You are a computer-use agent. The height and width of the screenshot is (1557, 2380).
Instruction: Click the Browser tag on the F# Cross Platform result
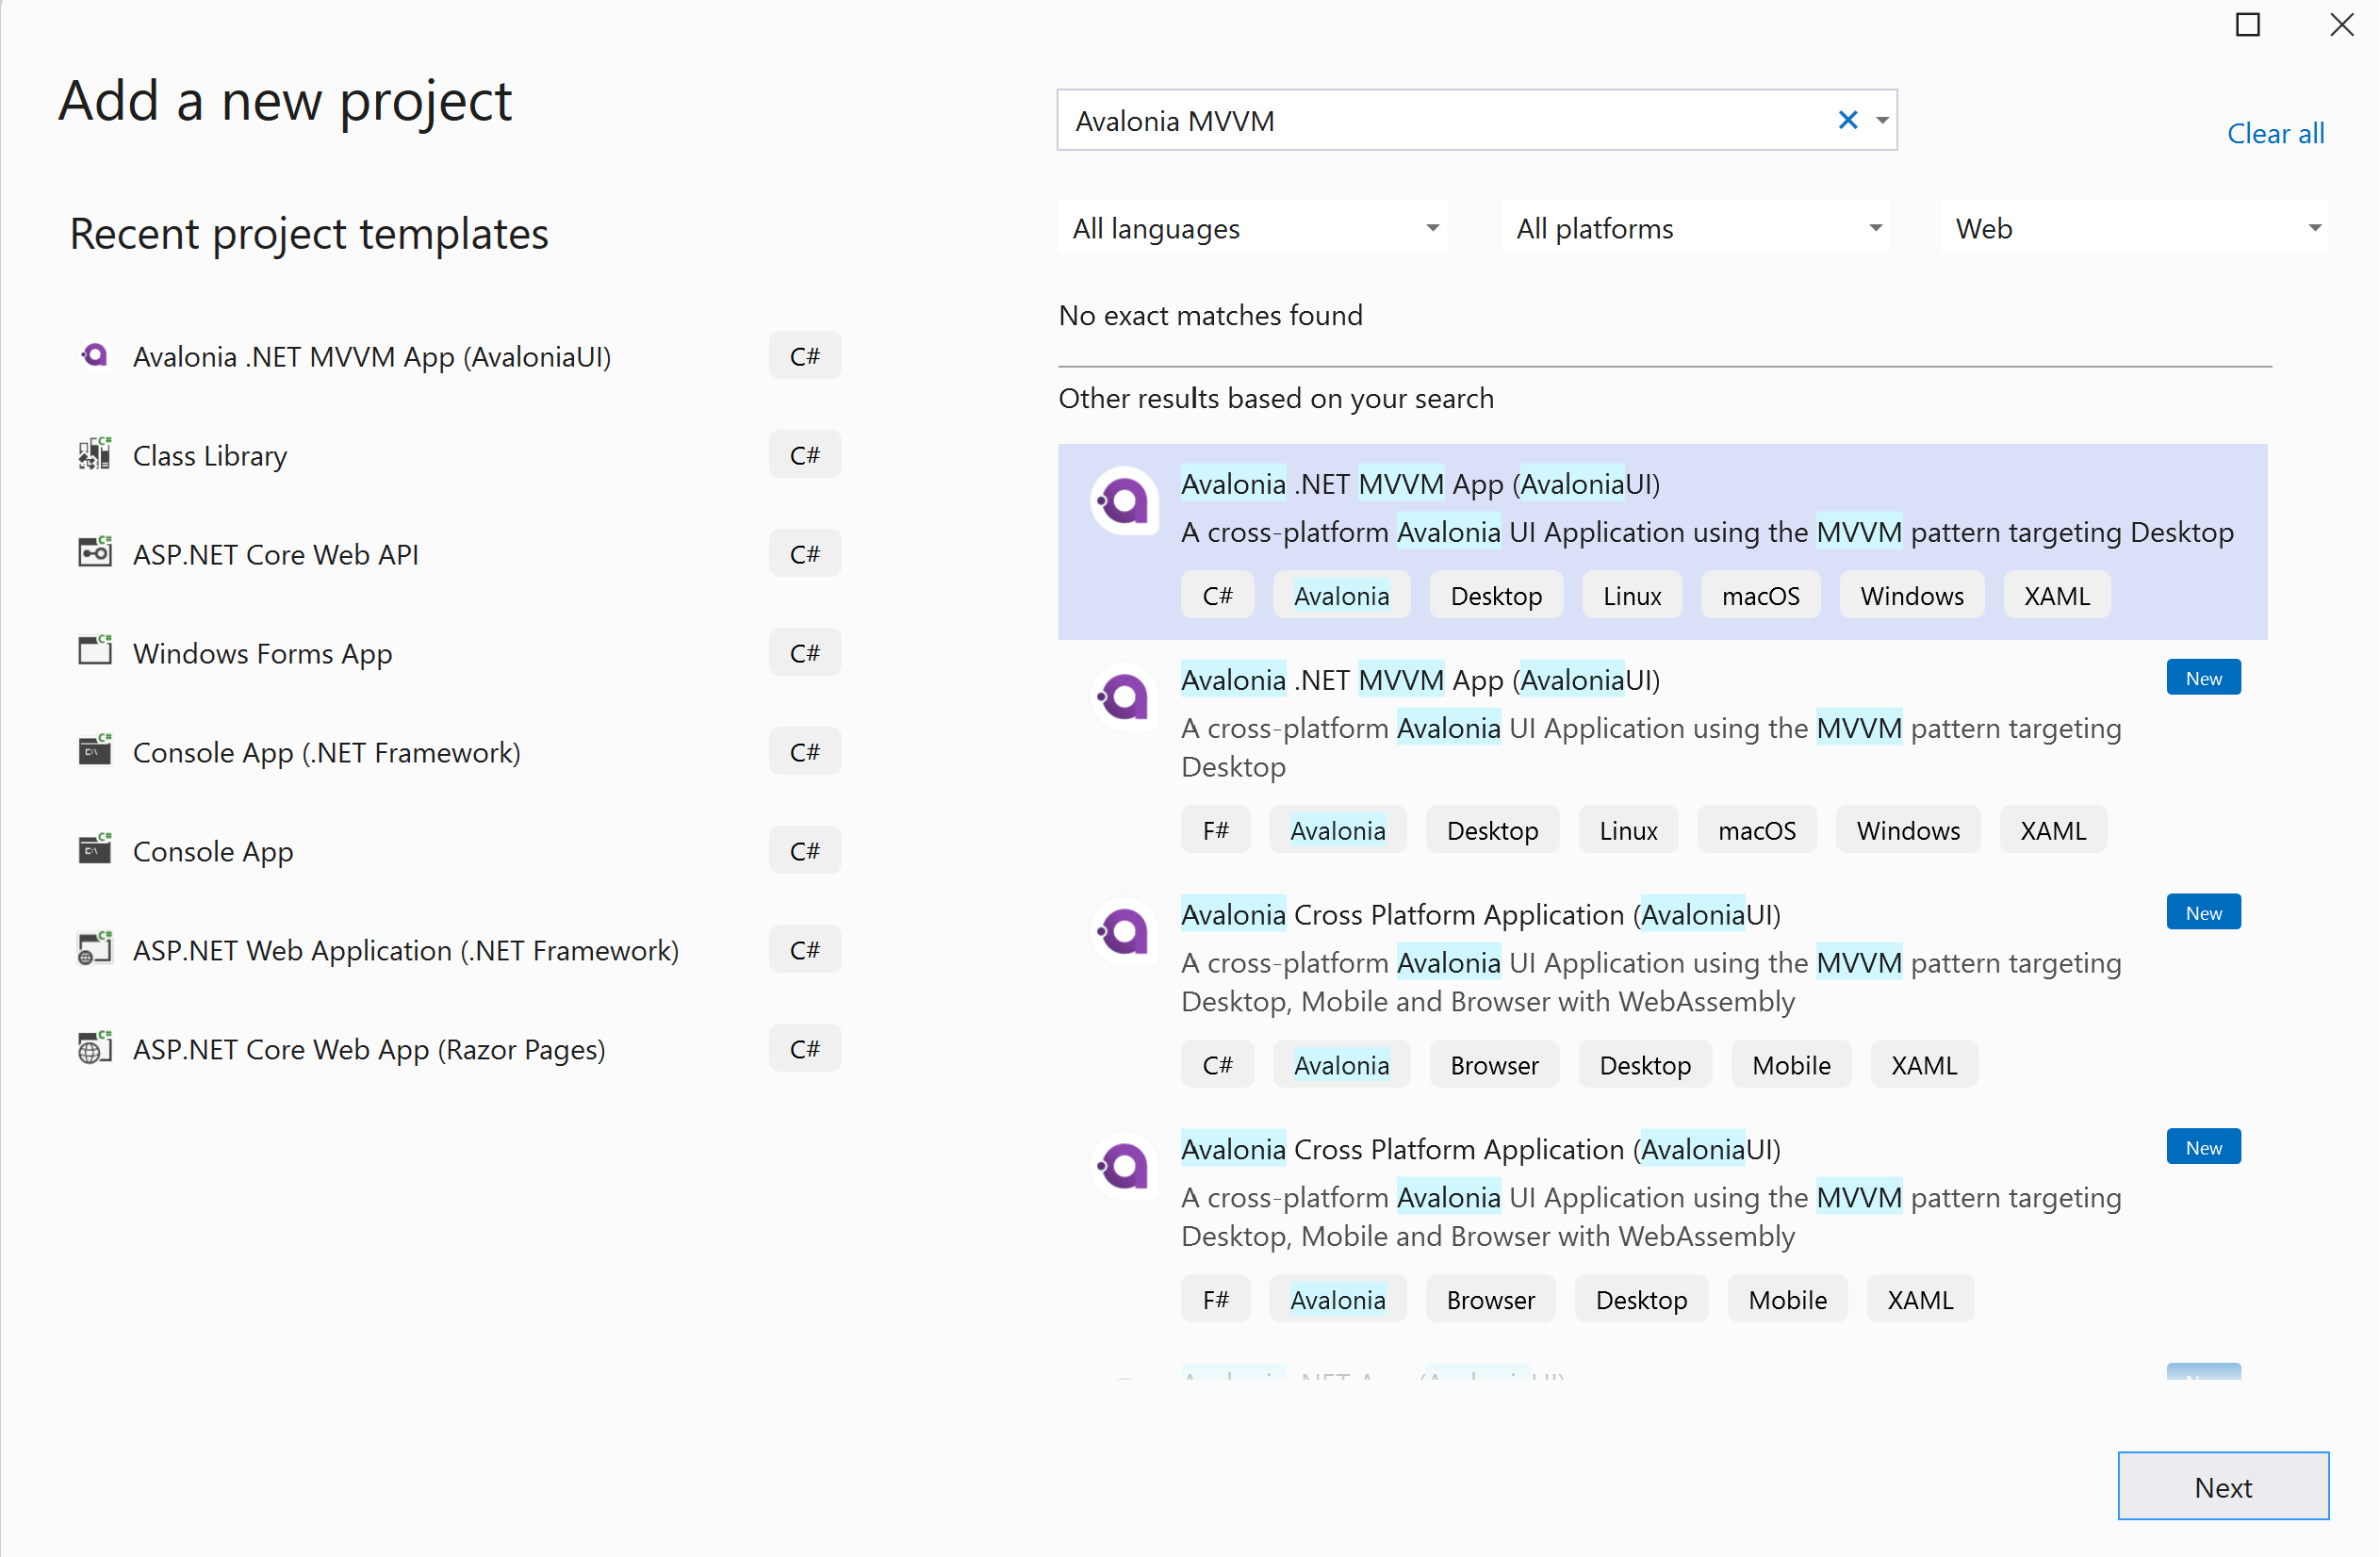tap(1490, 1301)
